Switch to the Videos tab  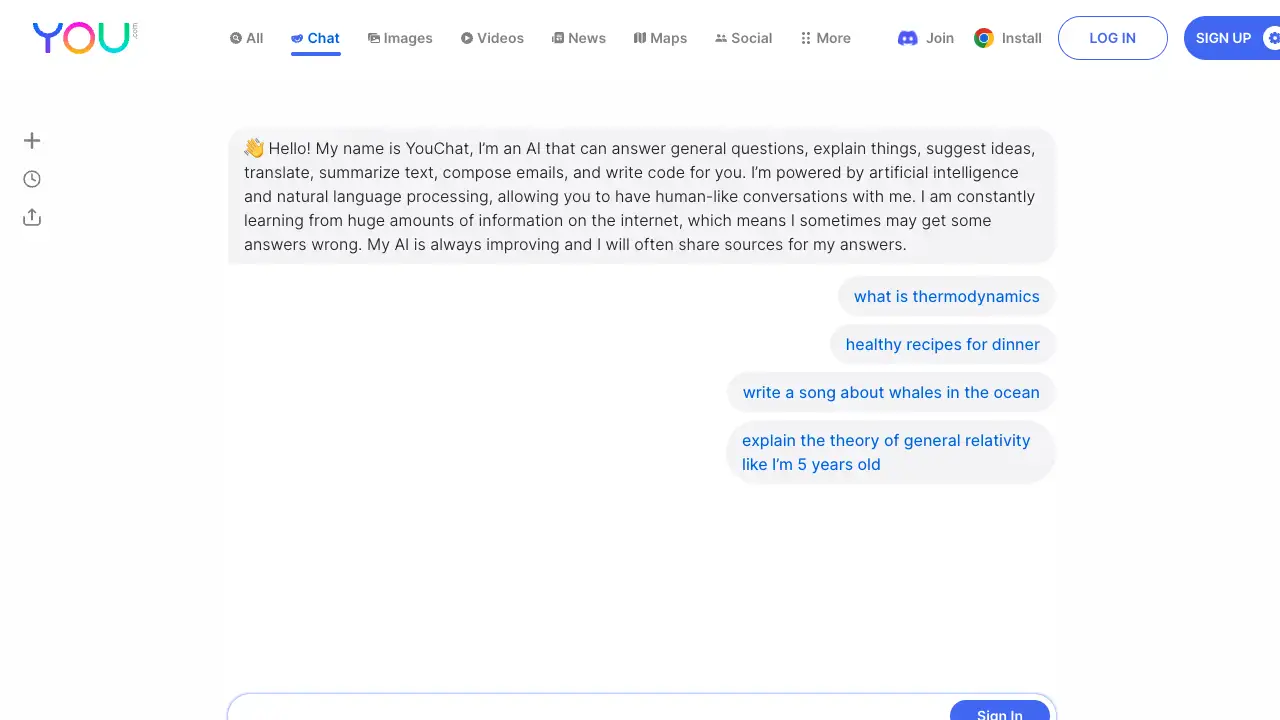492,38
